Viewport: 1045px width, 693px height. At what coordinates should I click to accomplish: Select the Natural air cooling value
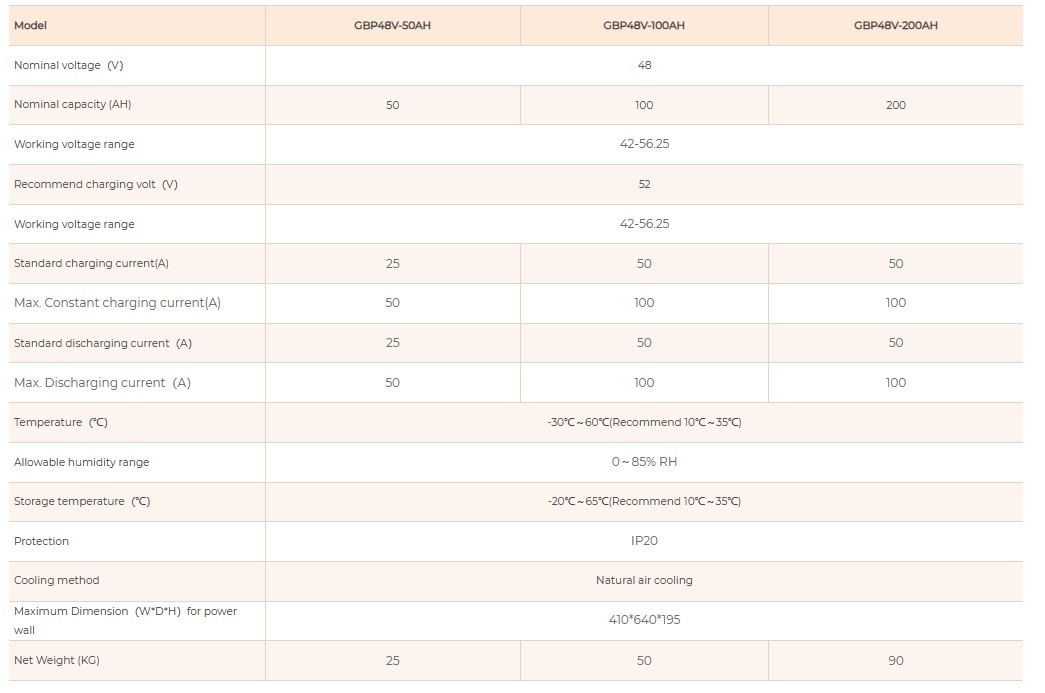click(x=644, y=580)
